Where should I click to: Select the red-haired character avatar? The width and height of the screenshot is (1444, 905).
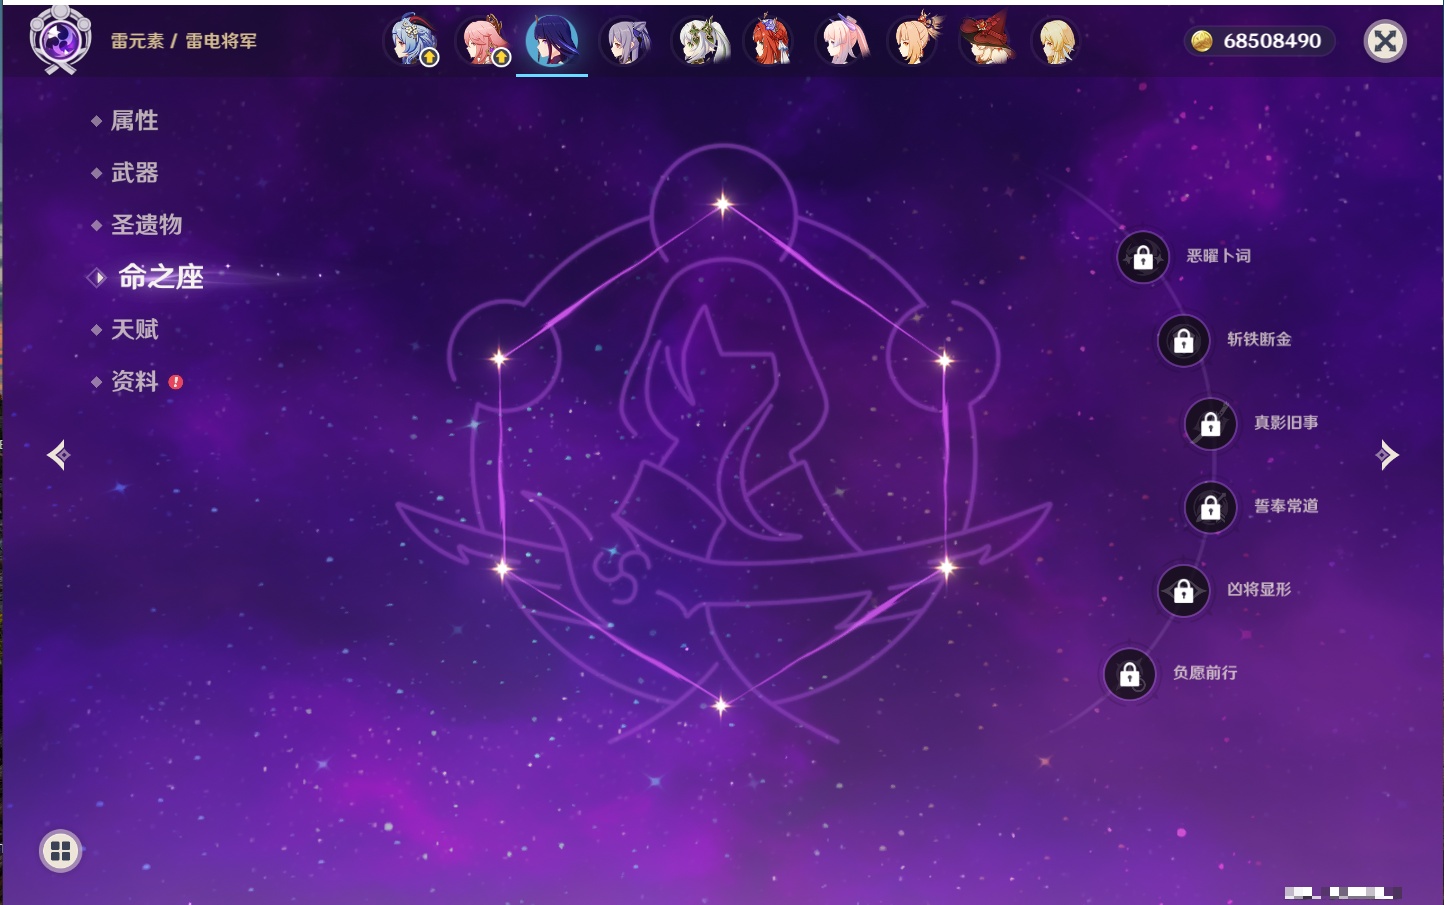coord(771,41)
